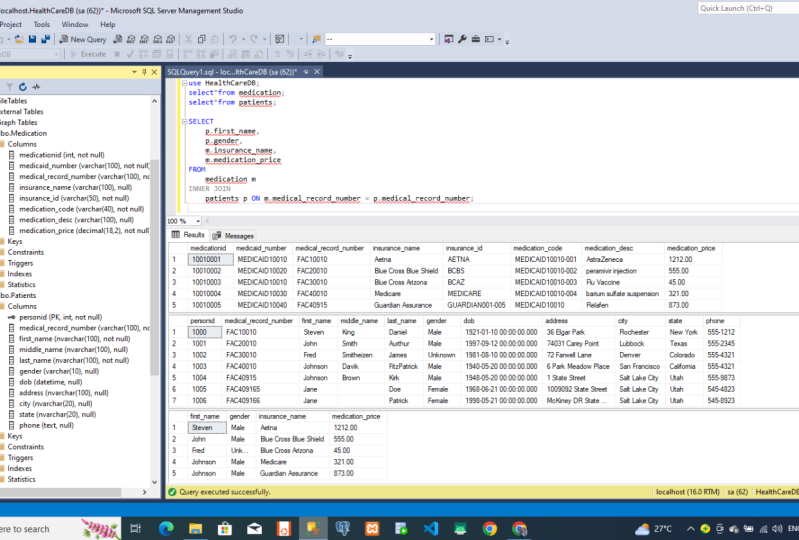This screenshot has width=799, height=540.
Task: Switch to the Results tab
Action: tap(188, 235)
